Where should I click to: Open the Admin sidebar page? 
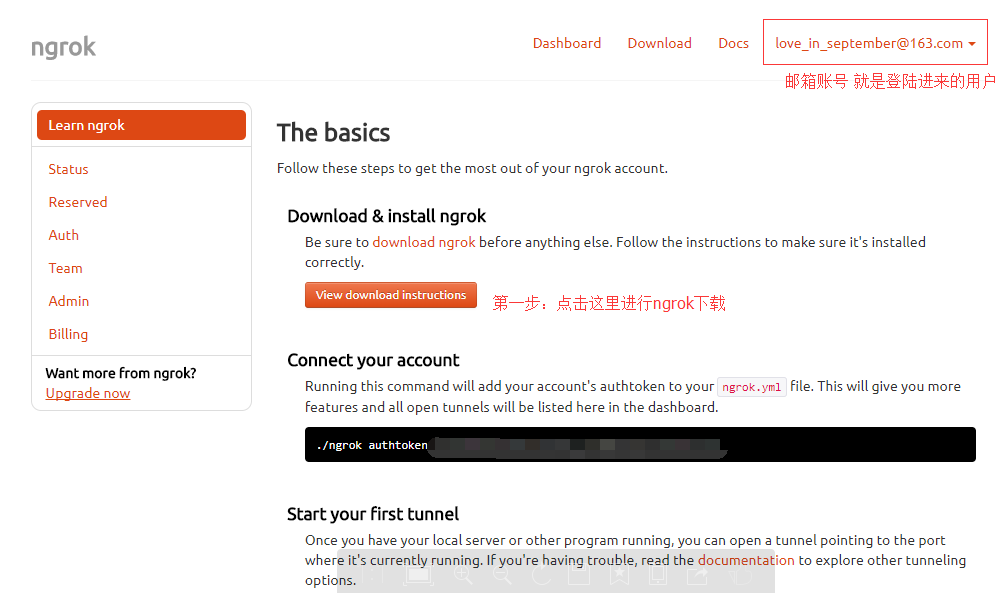click(69, 302)
